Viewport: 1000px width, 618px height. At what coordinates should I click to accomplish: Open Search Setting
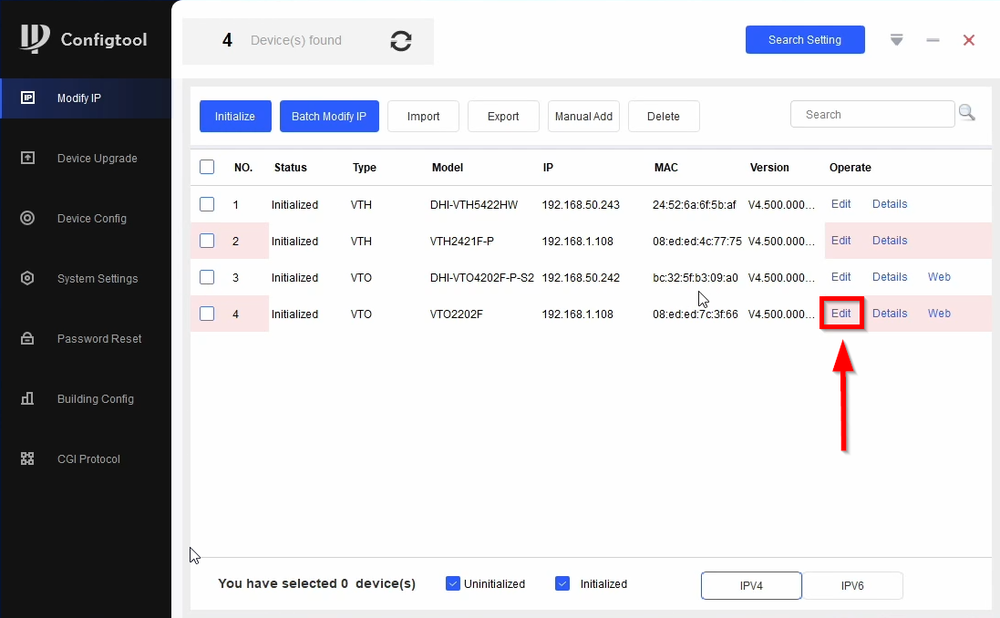click(x=805, y=40)
